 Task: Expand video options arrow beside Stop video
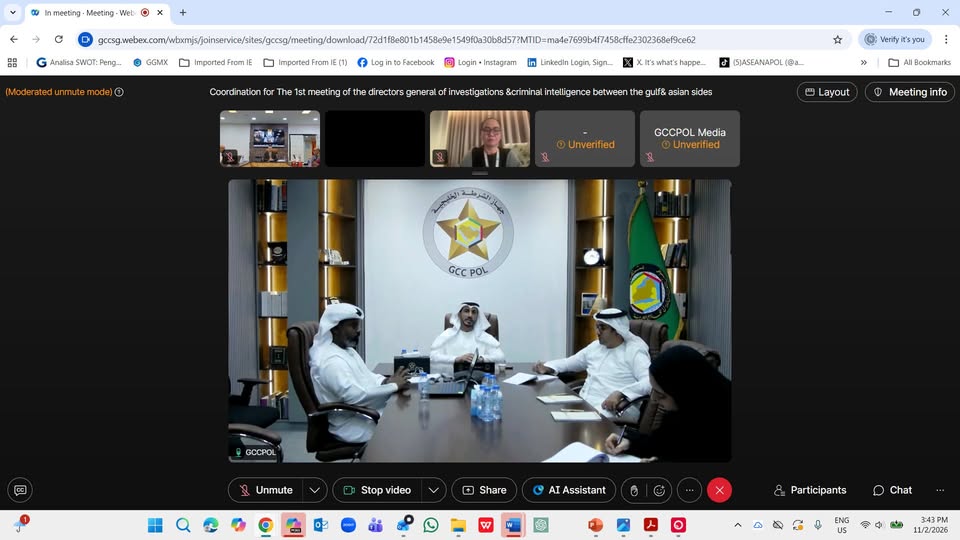[433, 490]
